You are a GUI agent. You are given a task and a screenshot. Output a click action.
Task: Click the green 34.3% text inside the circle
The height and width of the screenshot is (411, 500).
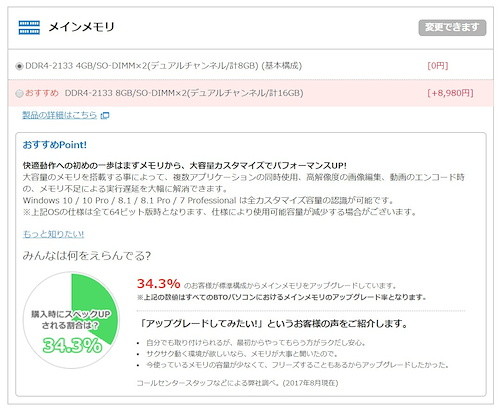pos(72,345)
